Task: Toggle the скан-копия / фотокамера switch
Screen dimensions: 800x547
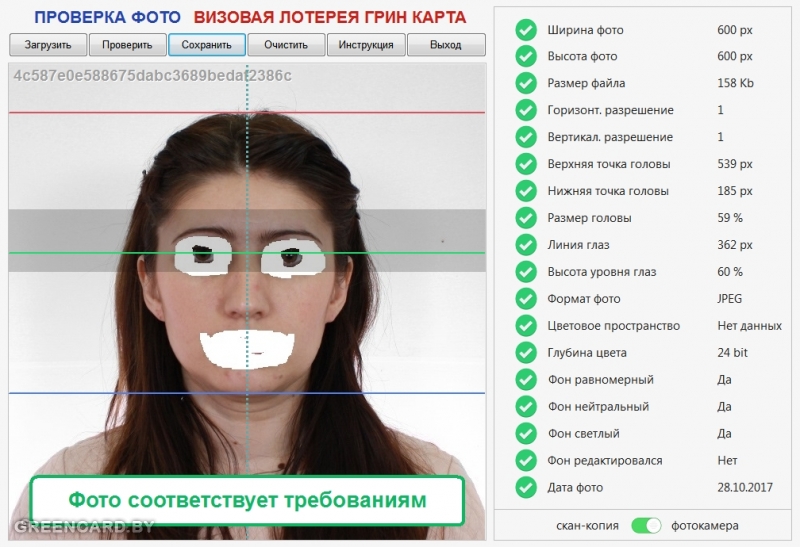Action: click(646, 526)
